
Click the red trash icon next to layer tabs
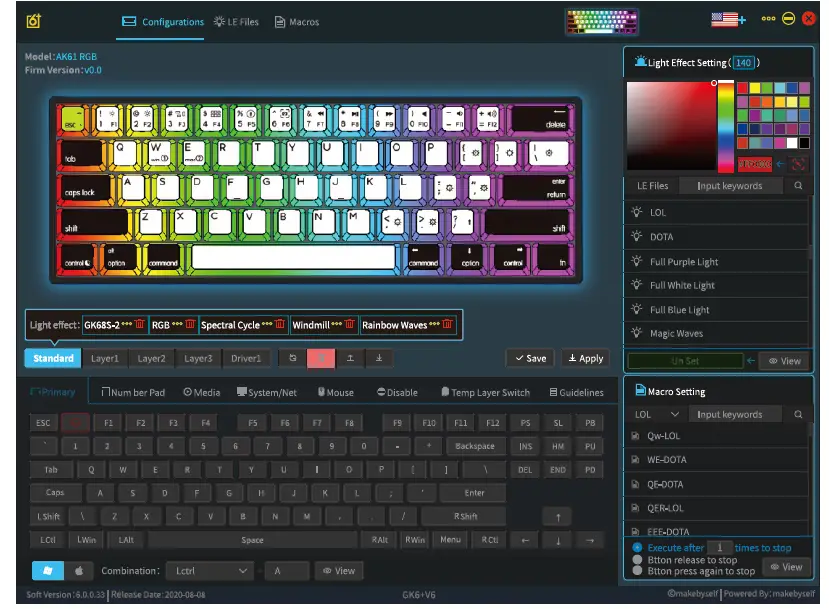pos(321,358)
